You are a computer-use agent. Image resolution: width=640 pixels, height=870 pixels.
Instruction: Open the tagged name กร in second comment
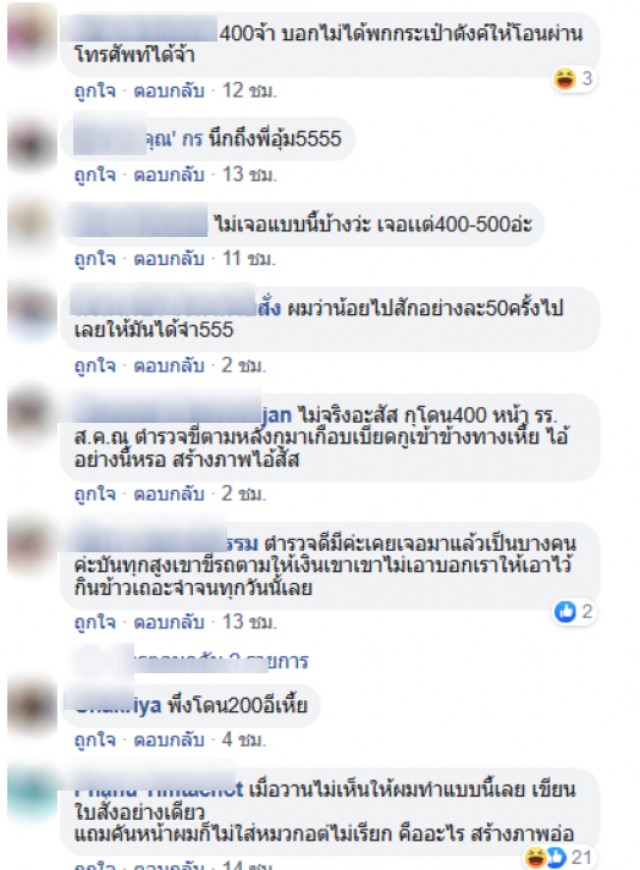192,139
